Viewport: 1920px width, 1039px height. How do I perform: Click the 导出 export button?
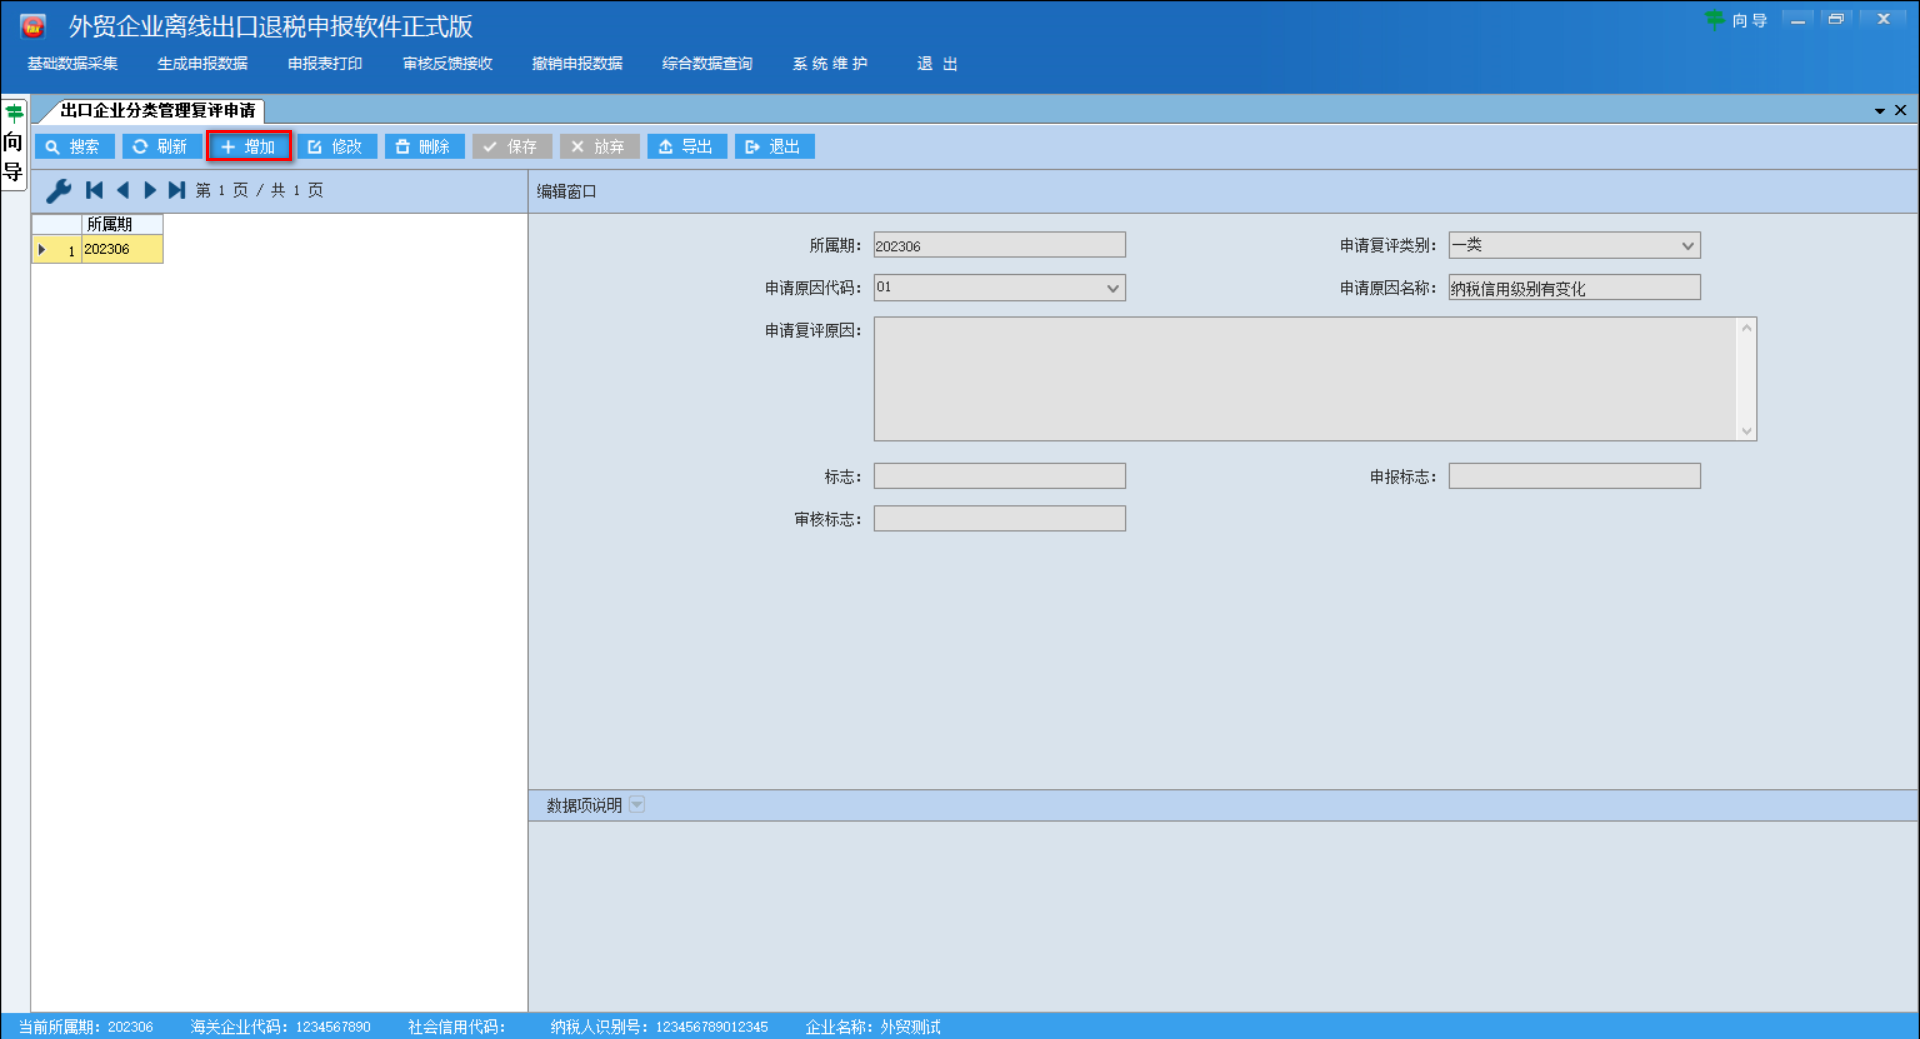pos(686,147)
